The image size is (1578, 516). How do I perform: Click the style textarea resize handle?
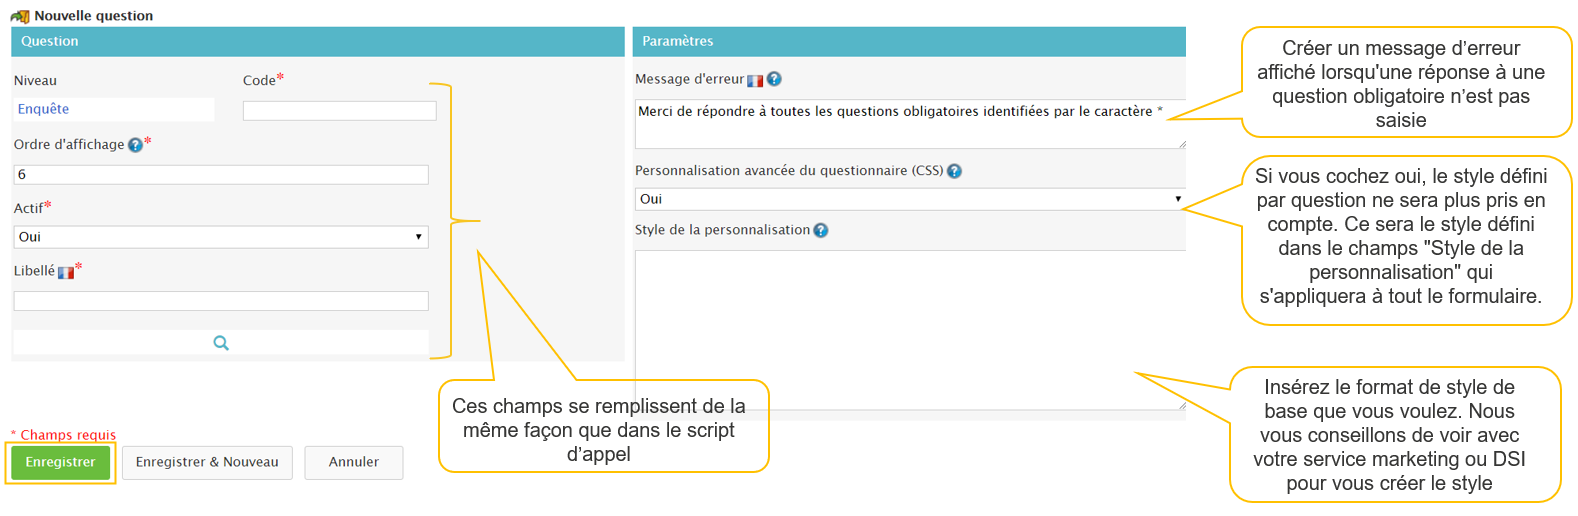(1181, 405)
